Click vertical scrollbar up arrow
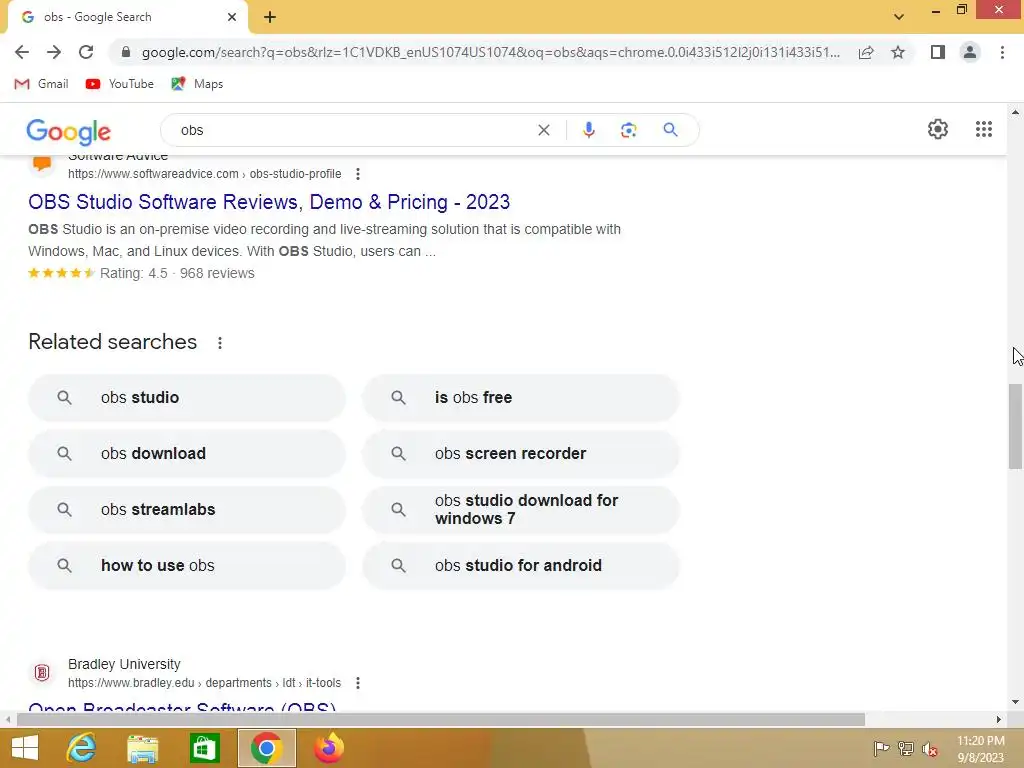The image size is (1024, 768). 1015,112
